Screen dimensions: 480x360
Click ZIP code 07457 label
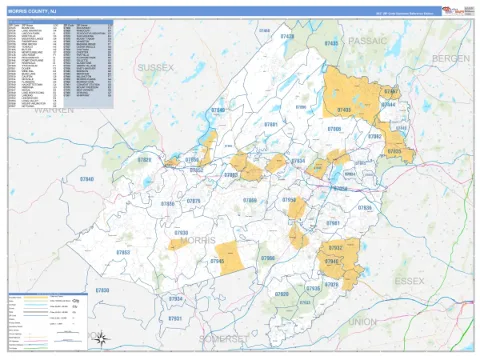coord(391,91)
